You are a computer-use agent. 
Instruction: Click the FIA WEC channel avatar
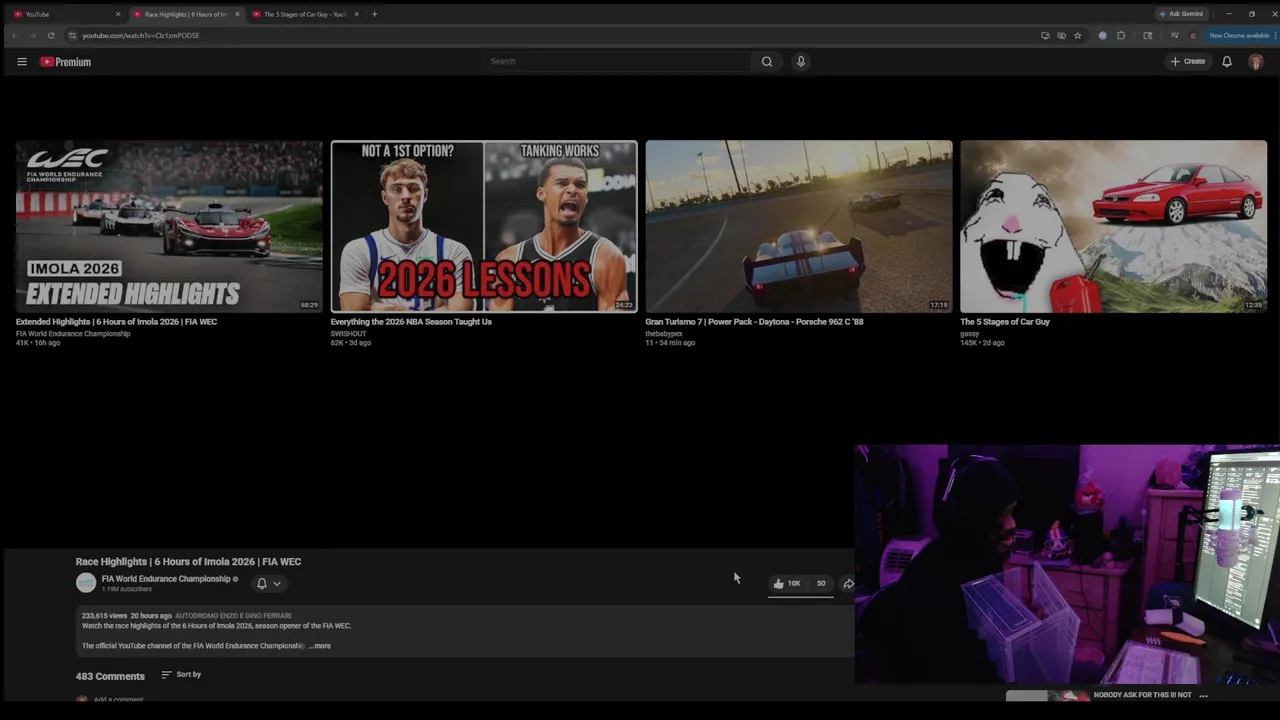tap(86, 583)
